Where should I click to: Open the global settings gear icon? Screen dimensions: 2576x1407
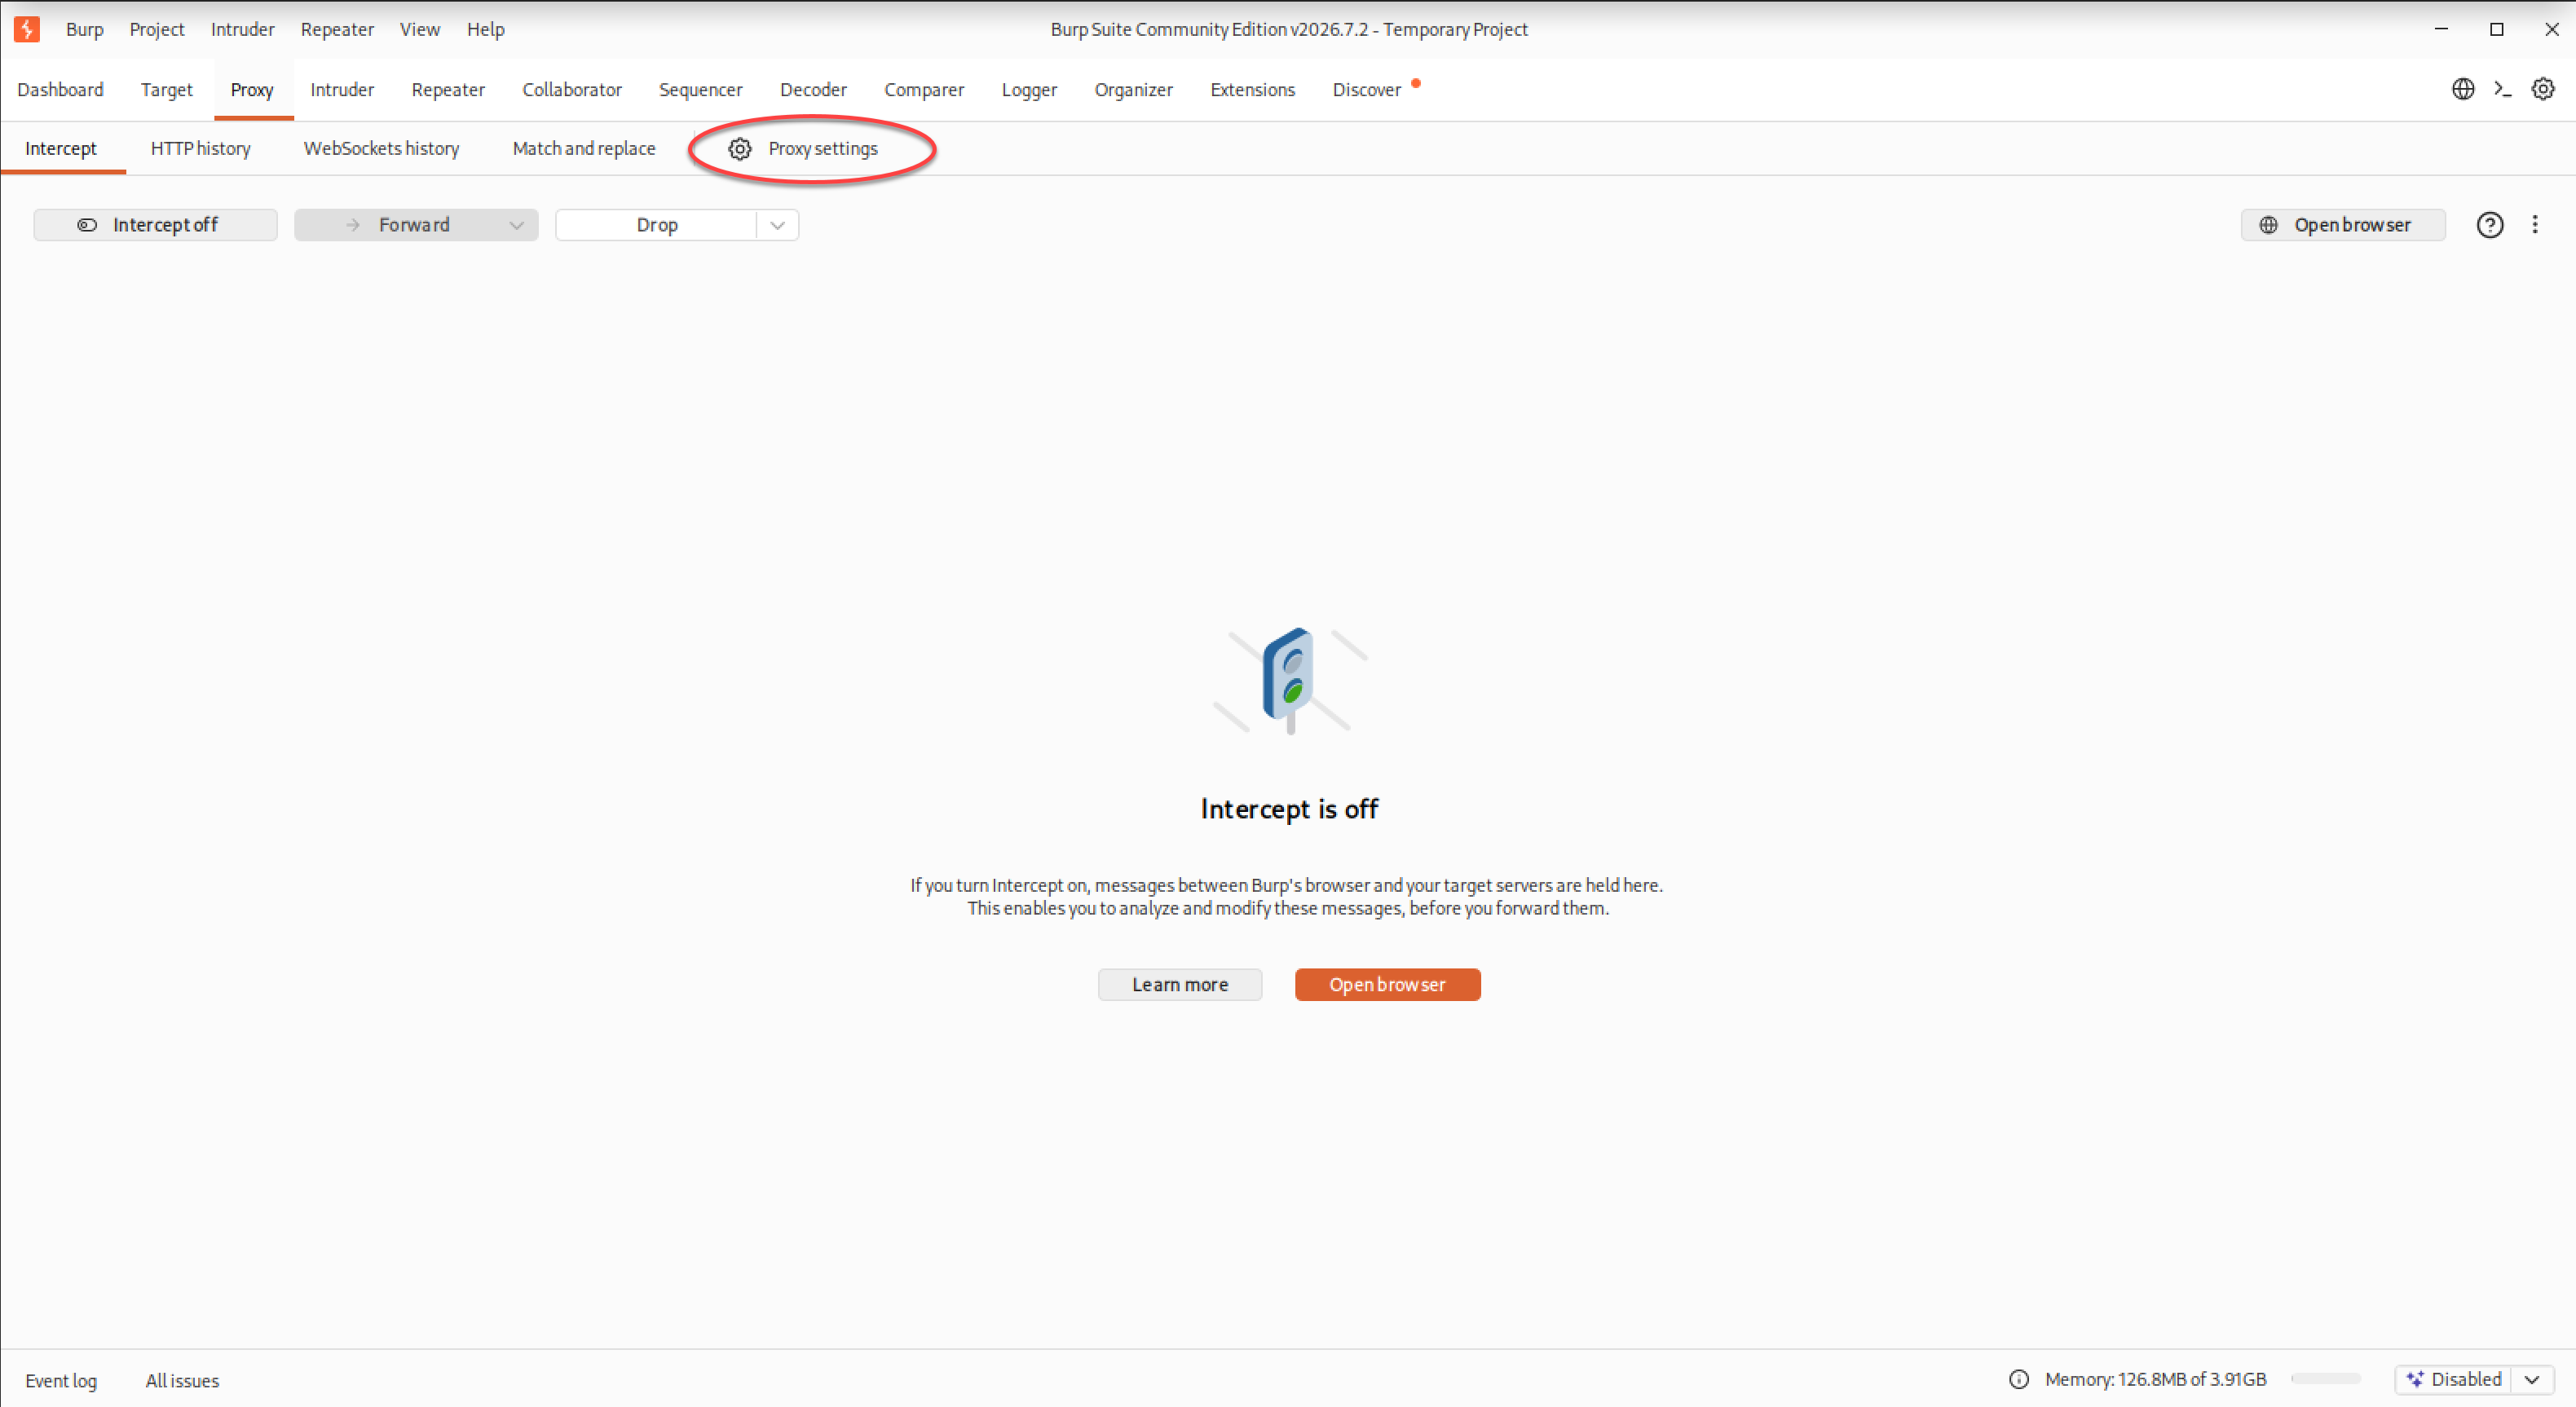pos(2543,89)
